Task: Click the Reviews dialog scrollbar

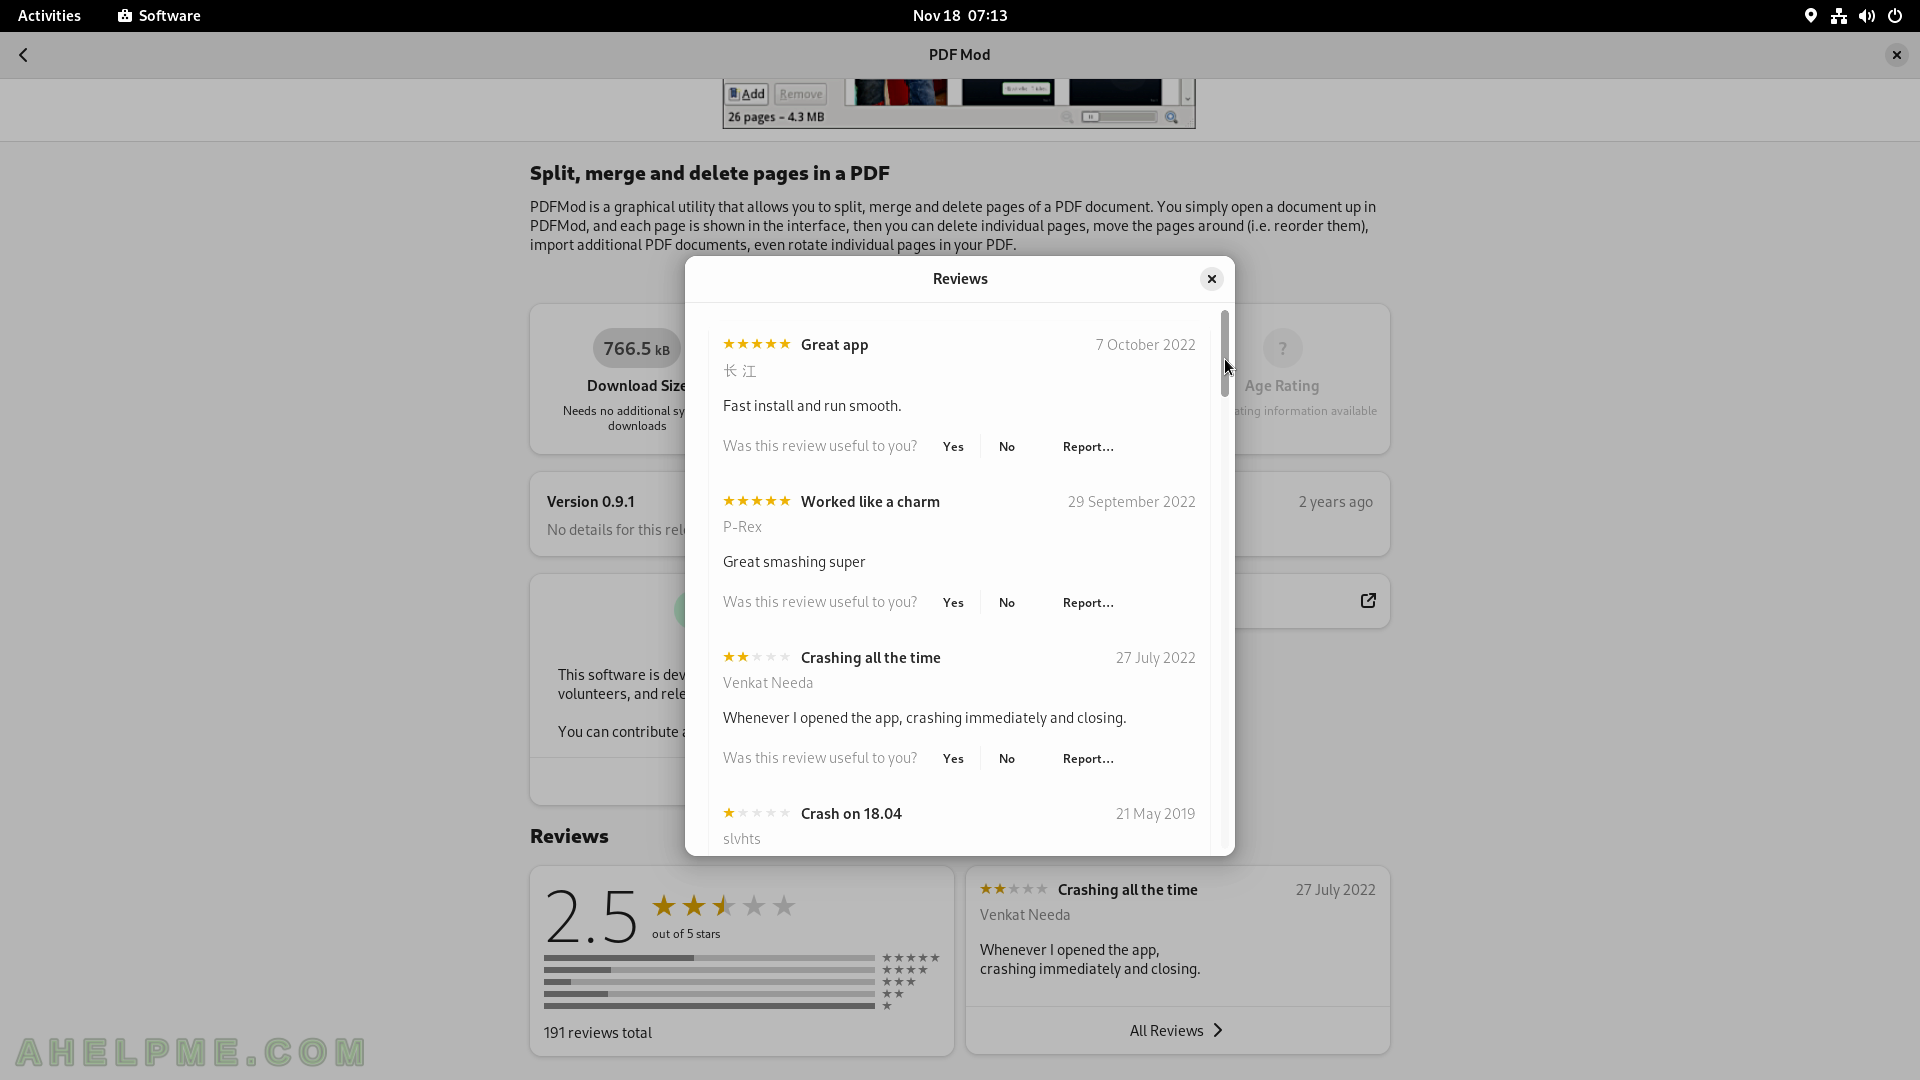Action: click(1224, 353)
